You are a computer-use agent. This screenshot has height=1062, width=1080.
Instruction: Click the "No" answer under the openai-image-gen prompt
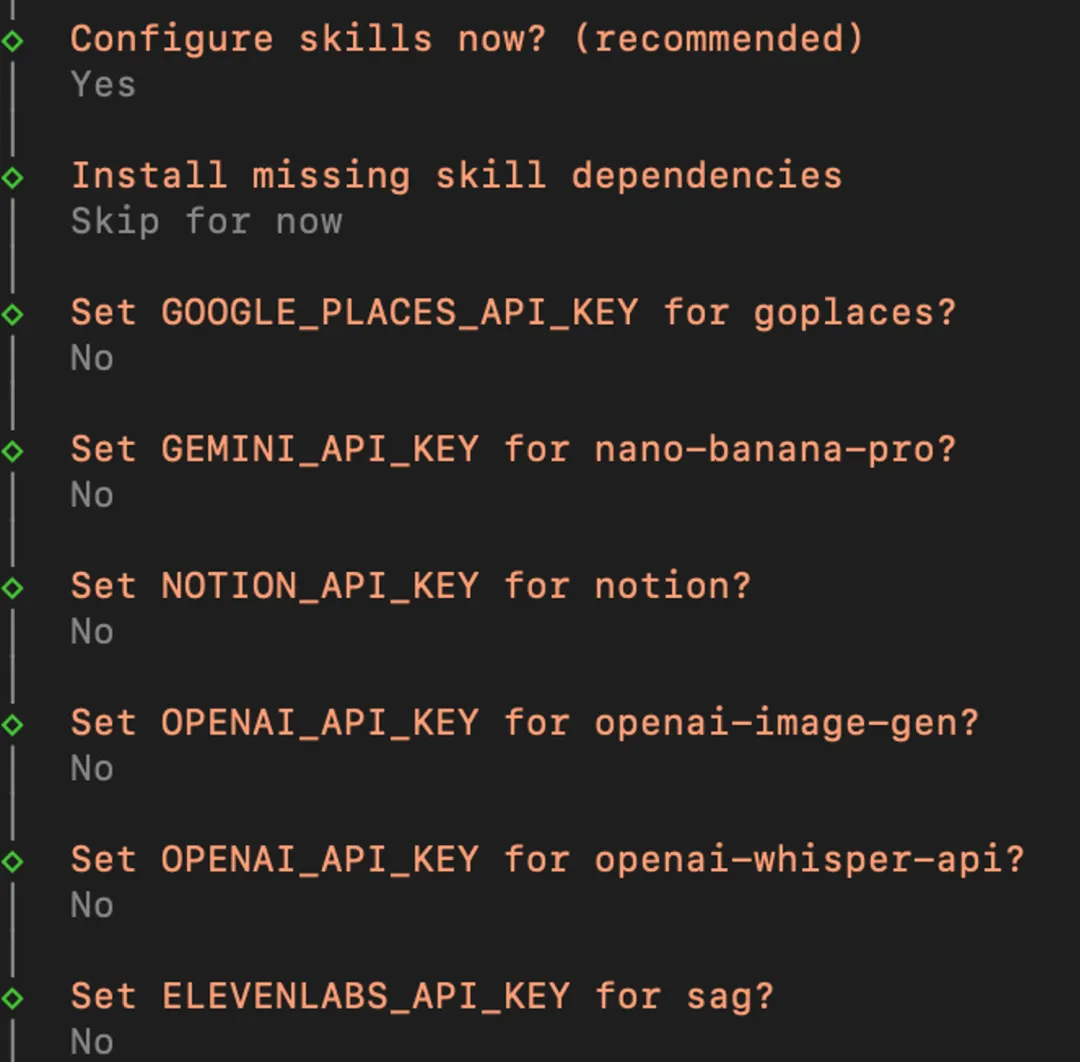click(92, 769)
